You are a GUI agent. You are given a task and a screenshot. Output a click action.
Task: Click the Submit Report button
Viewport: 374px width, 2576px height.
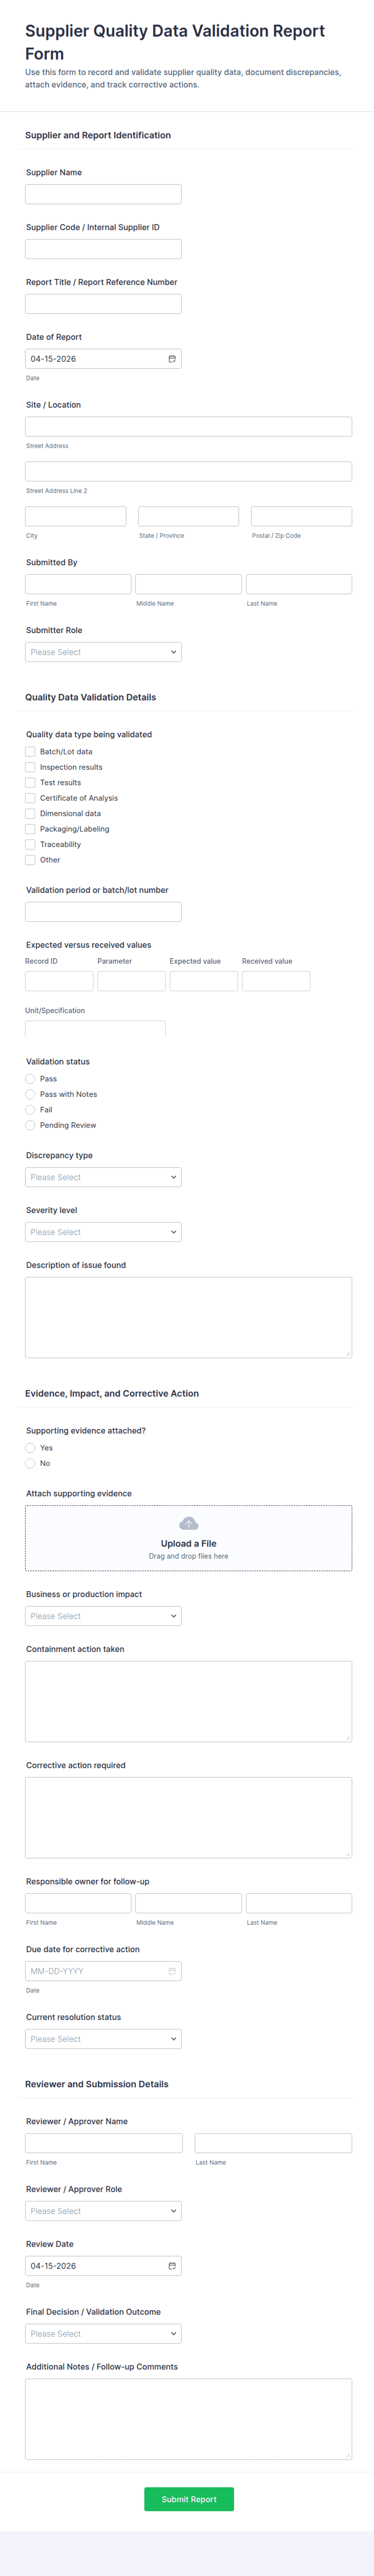[188, 2499]
